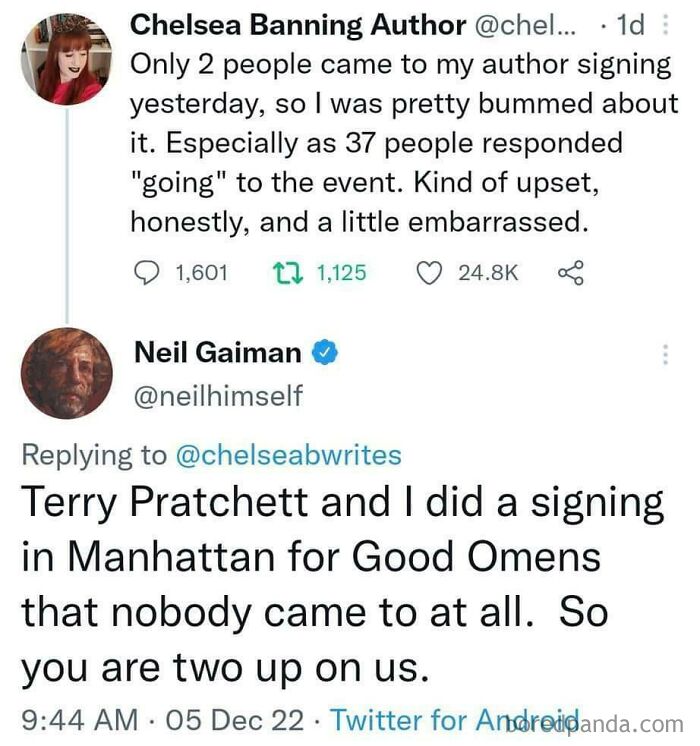Image resolution: width=700 pixels, height=746 pixels.
Task: Open the @neilhimself handle
Action: 218,396
